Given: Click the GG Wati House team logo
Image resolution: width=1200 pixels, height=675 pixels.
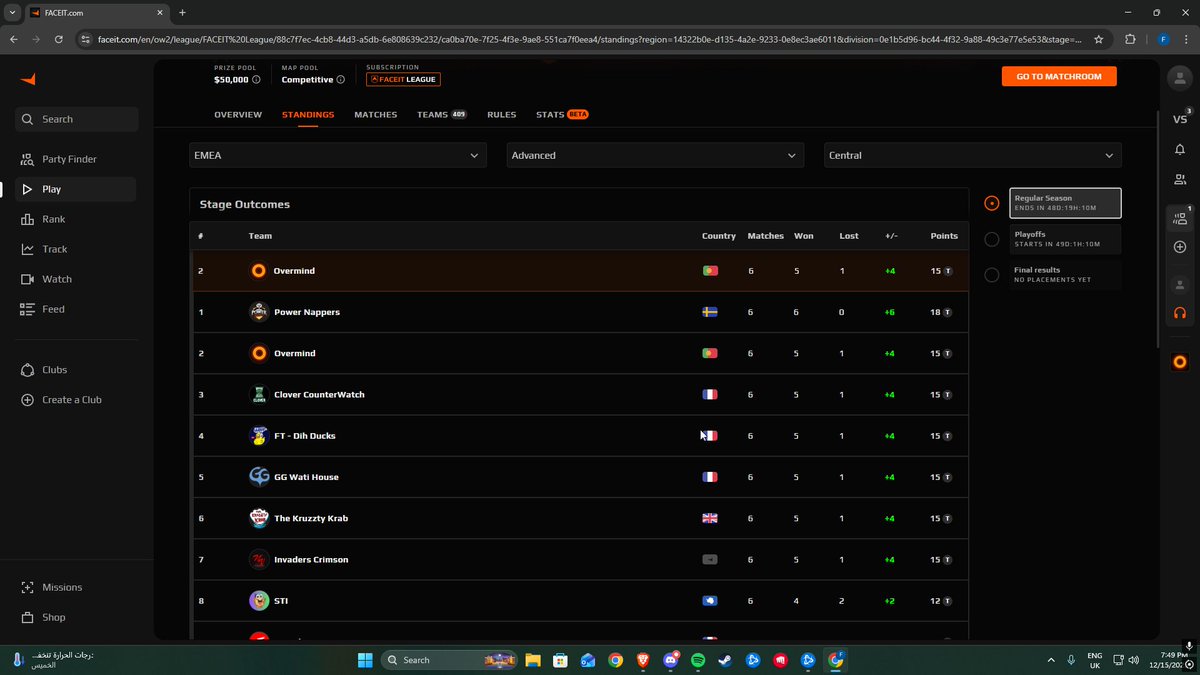Looking at the screenshot, I should click(258, 477).
